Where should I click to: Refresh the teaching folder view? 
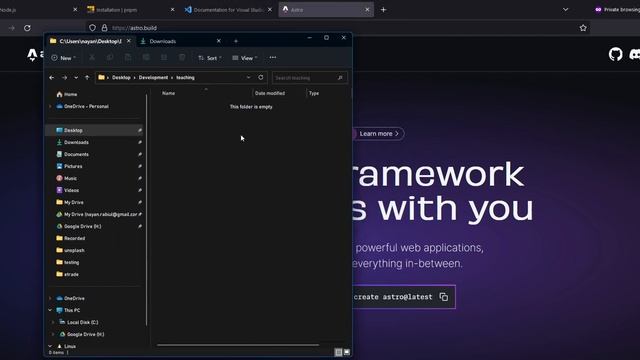(260, 77)
